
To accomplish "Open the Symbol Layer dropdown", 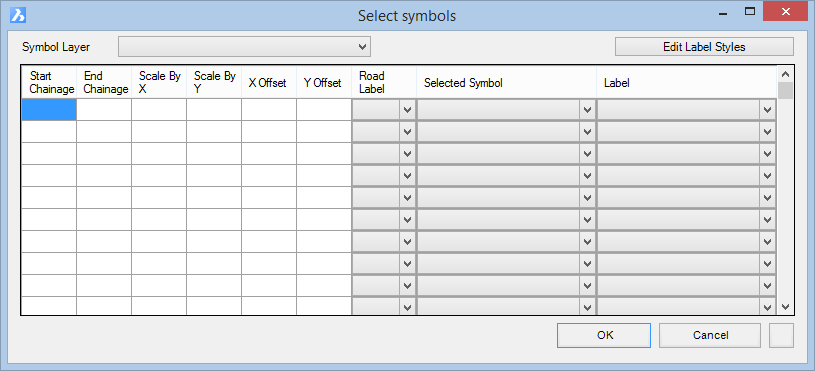I will (x=244, y=47).
